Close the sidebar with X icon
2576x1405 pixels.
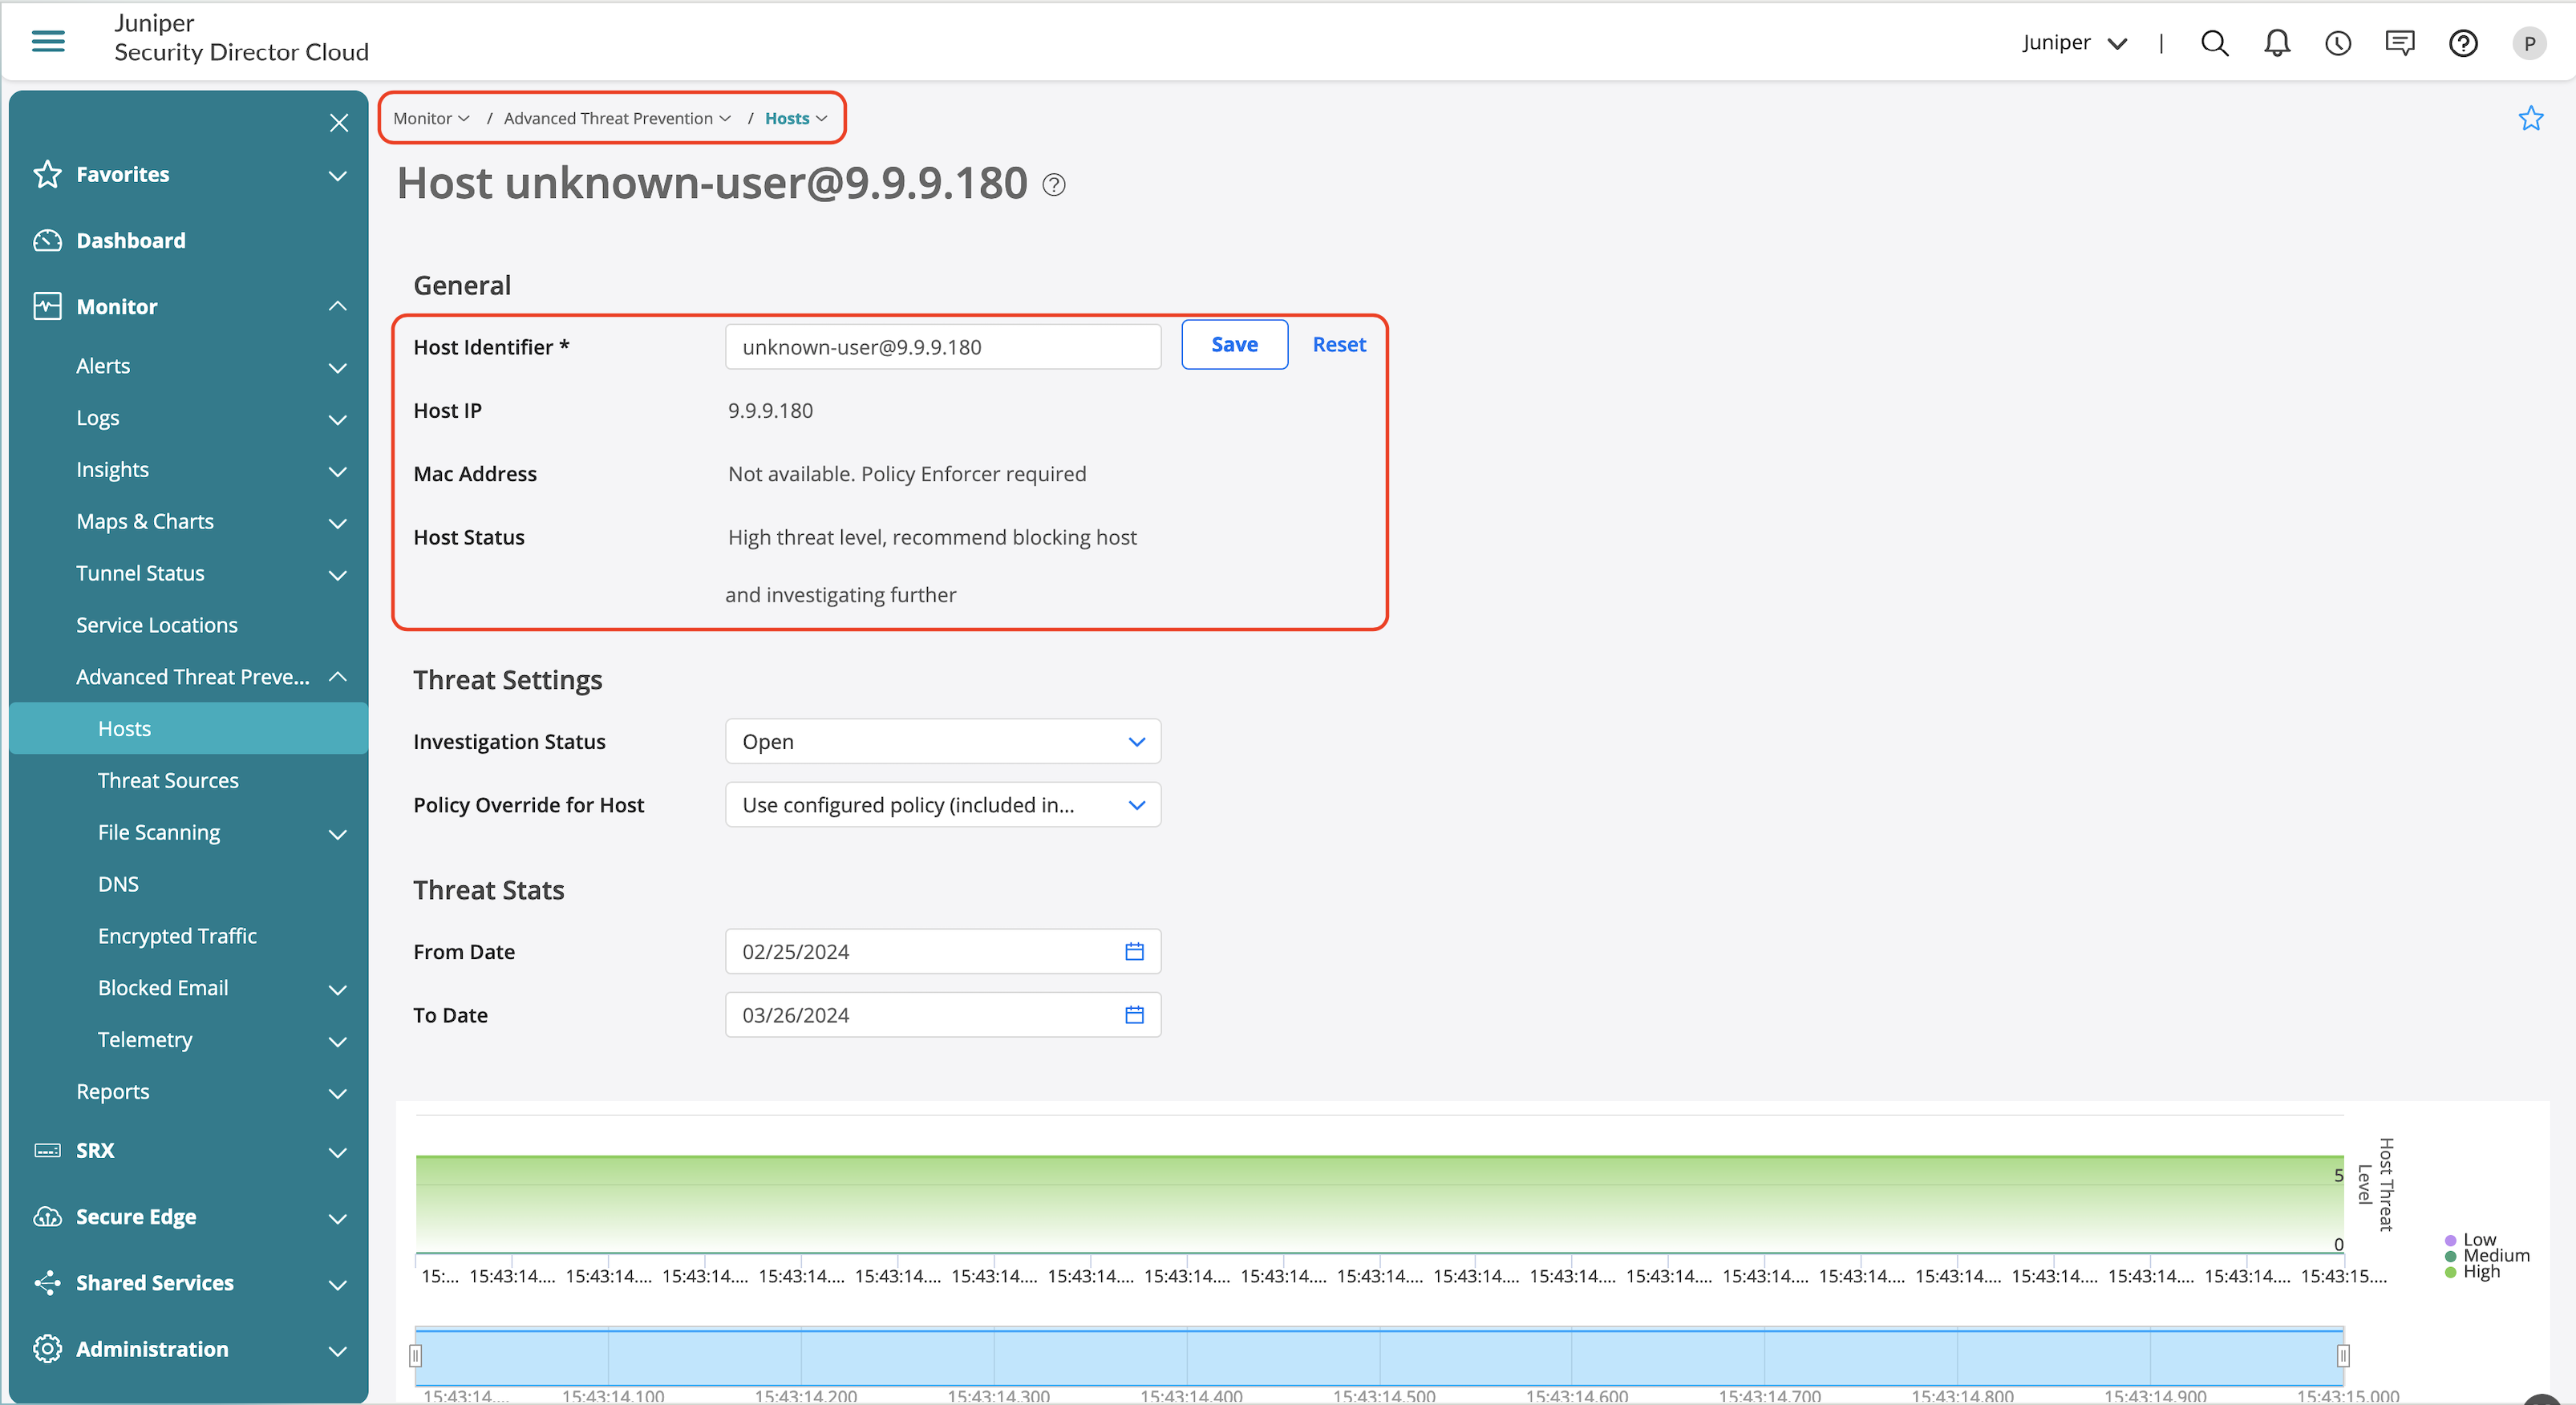(339, 123)
